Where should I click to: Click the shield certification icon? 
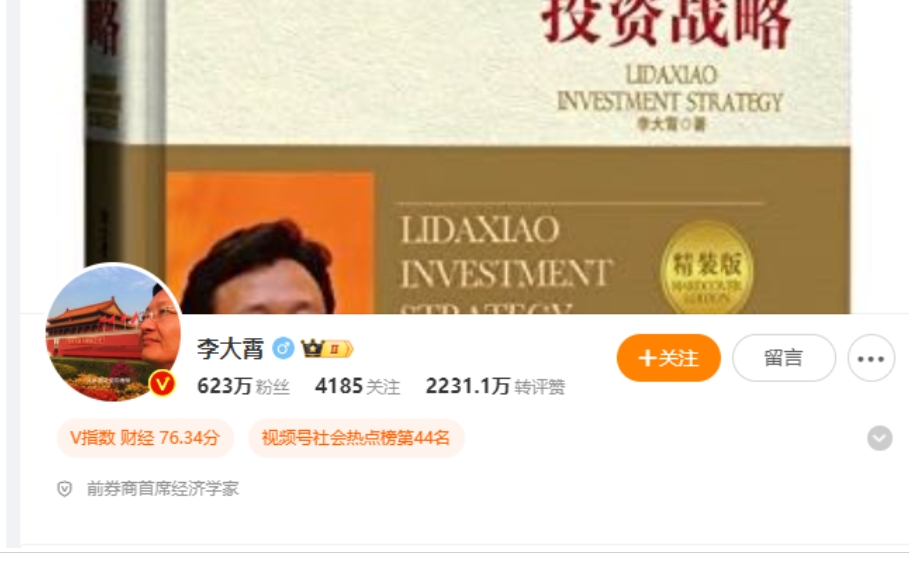(64, 489)
